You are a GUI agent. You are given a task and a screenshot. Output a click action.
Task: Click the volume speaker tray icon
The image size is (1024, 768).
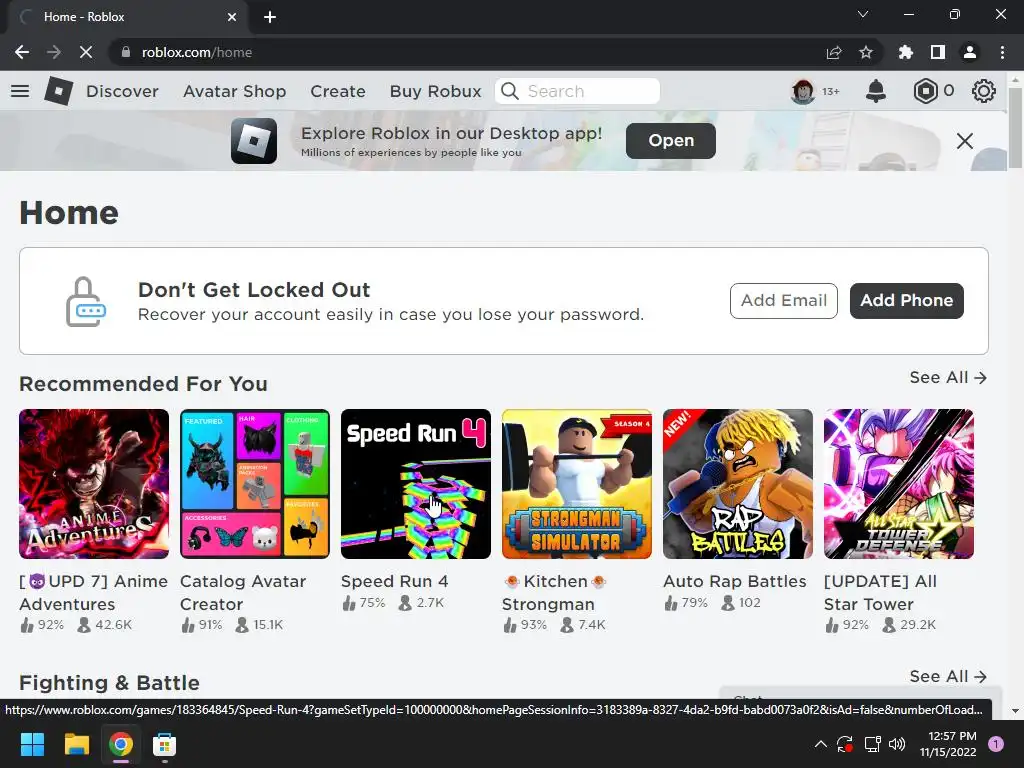coord(897,744)
